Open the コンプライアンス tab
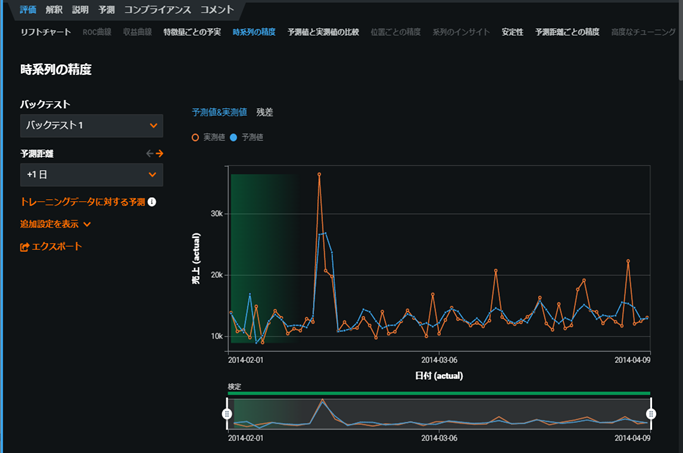 pyautogui.click(x=158, y=10)
